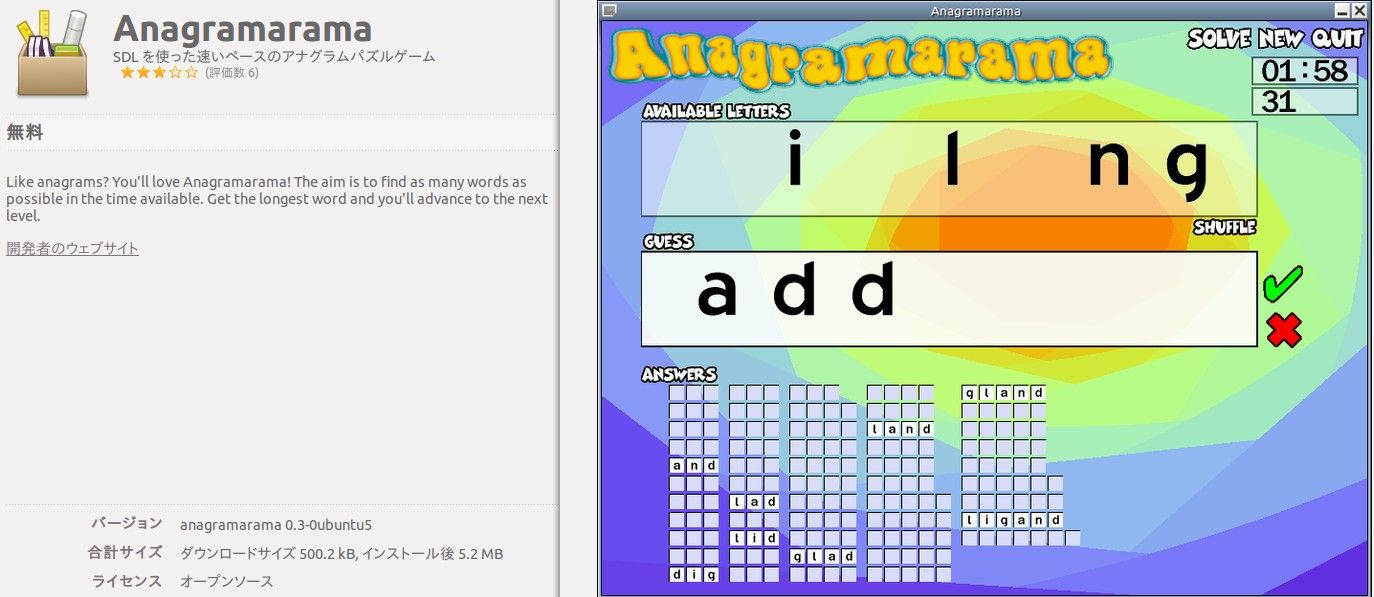Select available letter 'i'
The height and width of the screenshot is (597, 1374).
[795, 159]
